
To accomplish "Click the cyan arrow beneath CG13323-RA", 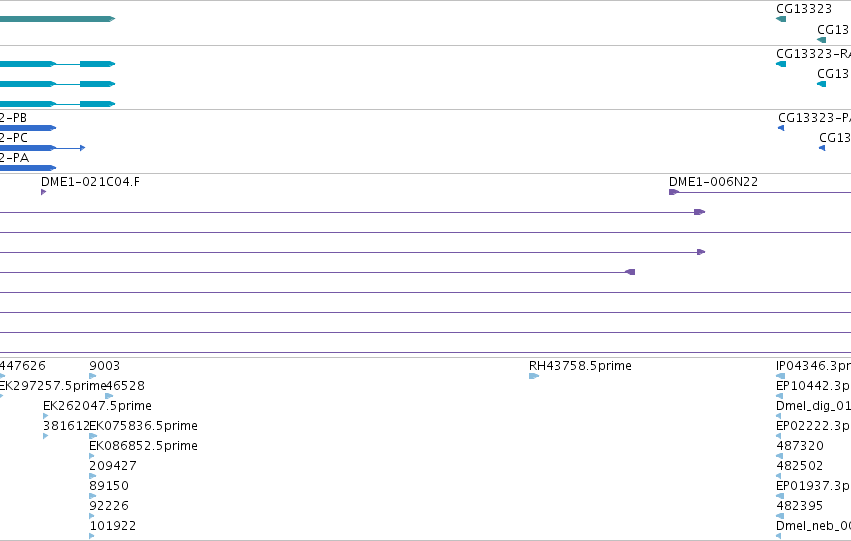I will click(x=781, y=64).
